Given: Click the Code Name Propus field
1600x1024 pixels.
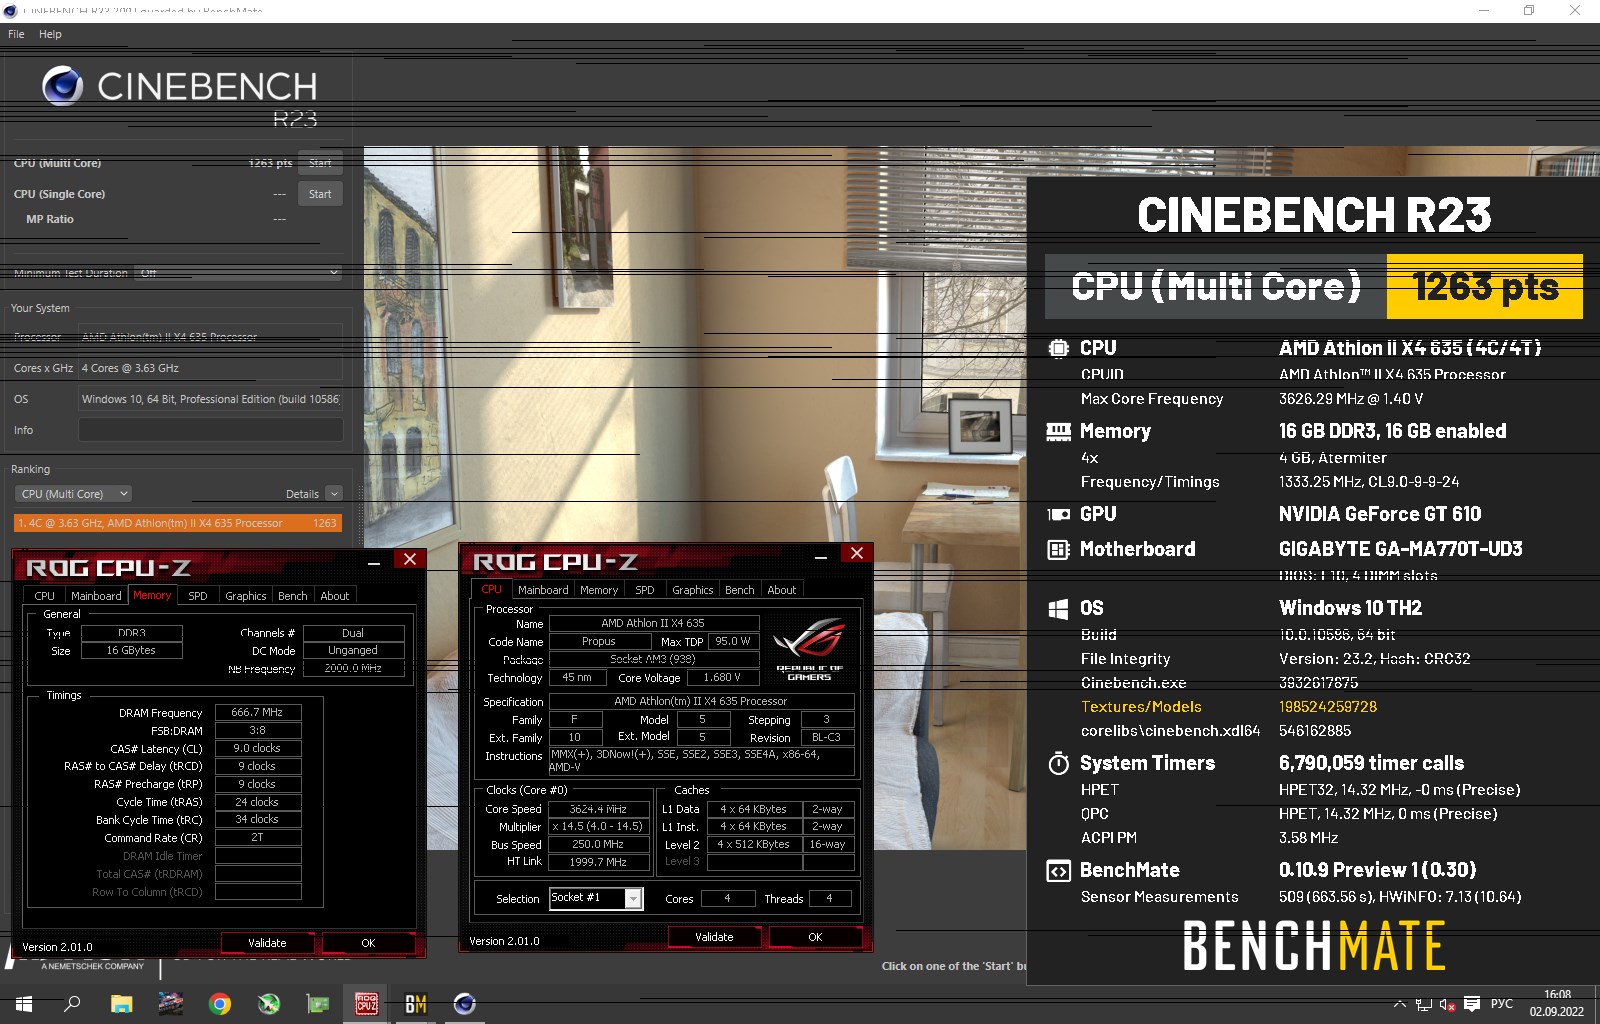Looking at the screenshot, I should (x=599, y=641).
